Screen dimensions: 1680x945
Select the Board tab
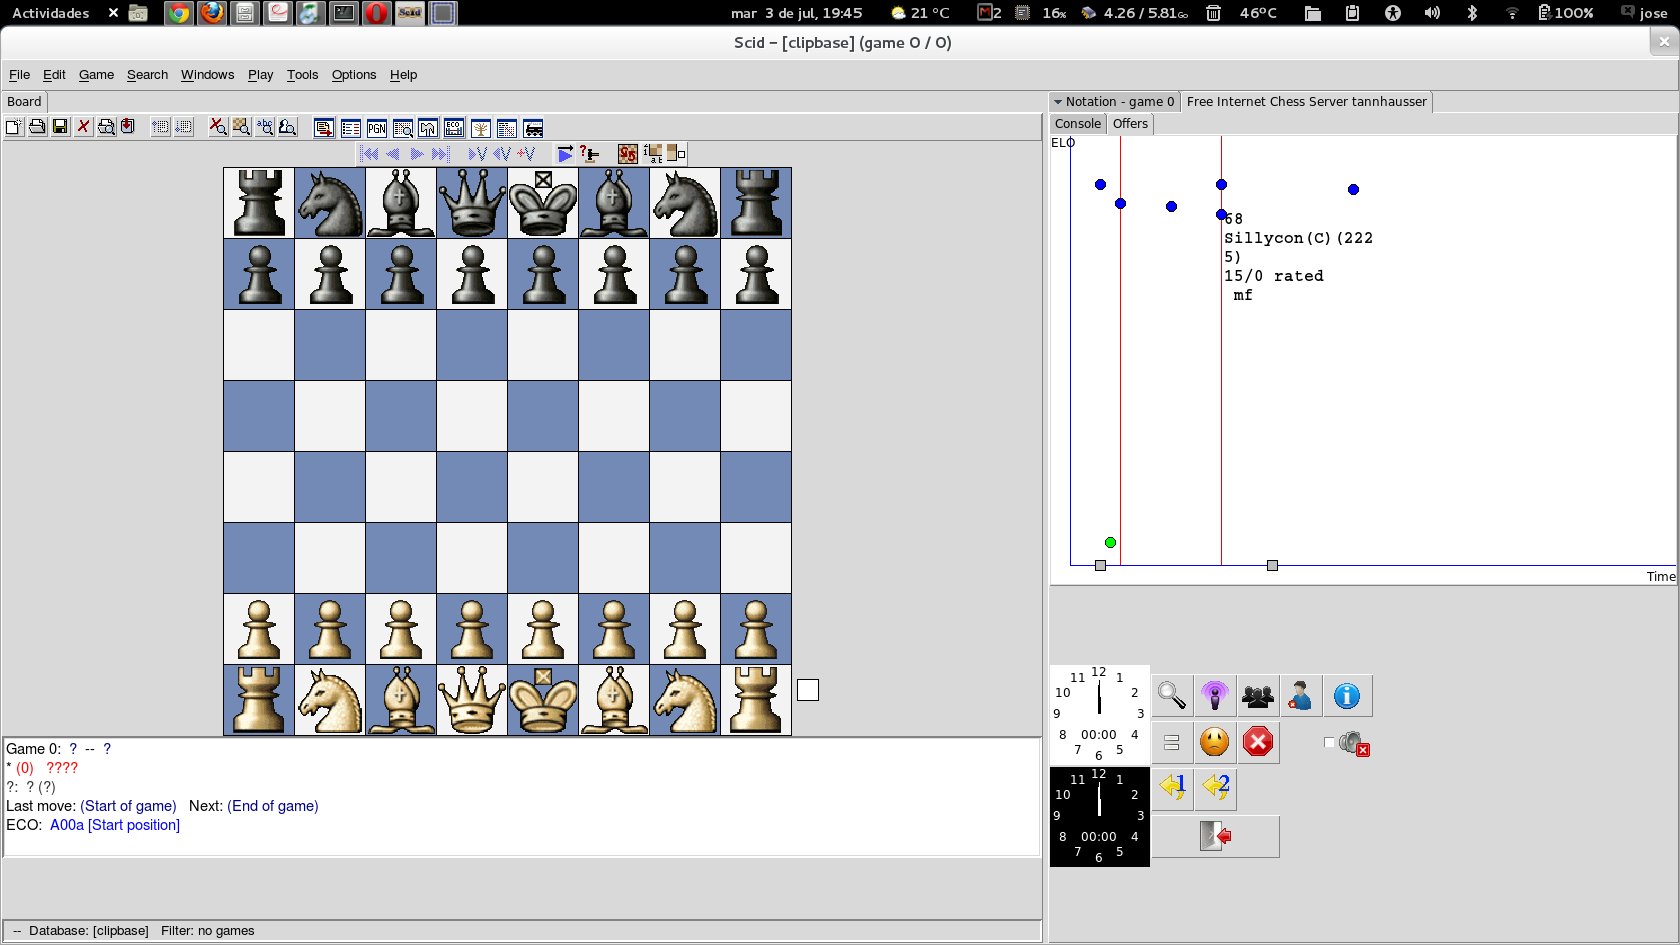(24, 102)
